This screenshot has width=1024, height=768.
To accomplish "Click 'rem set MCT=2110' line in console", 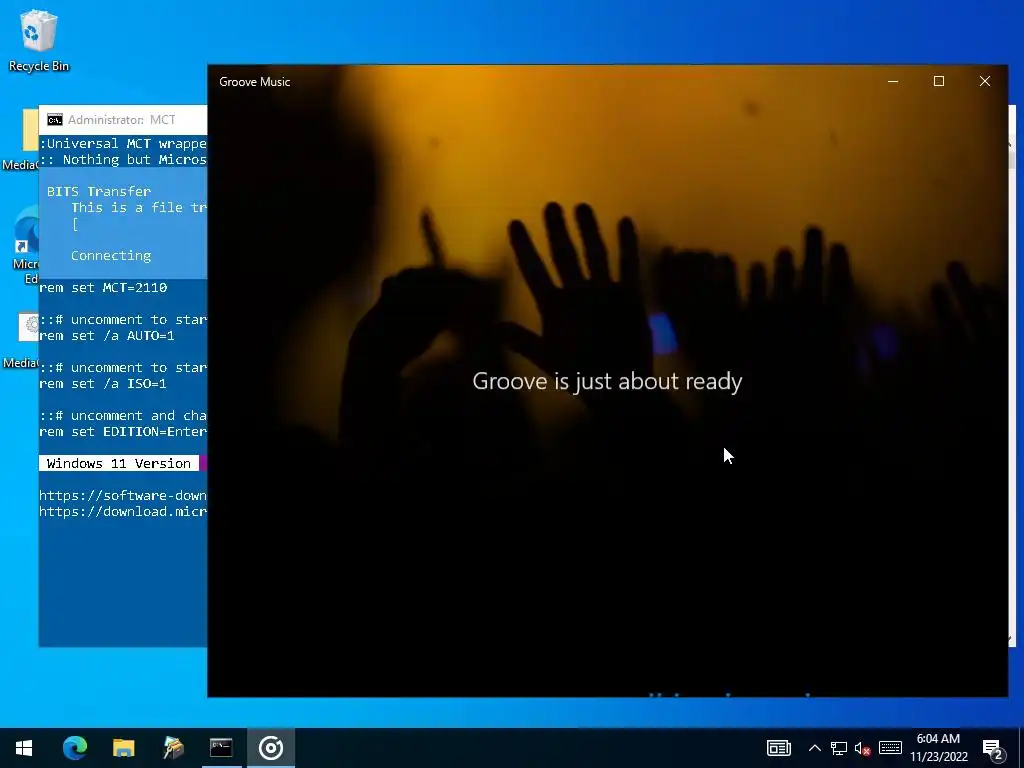I will coord(103,288).
